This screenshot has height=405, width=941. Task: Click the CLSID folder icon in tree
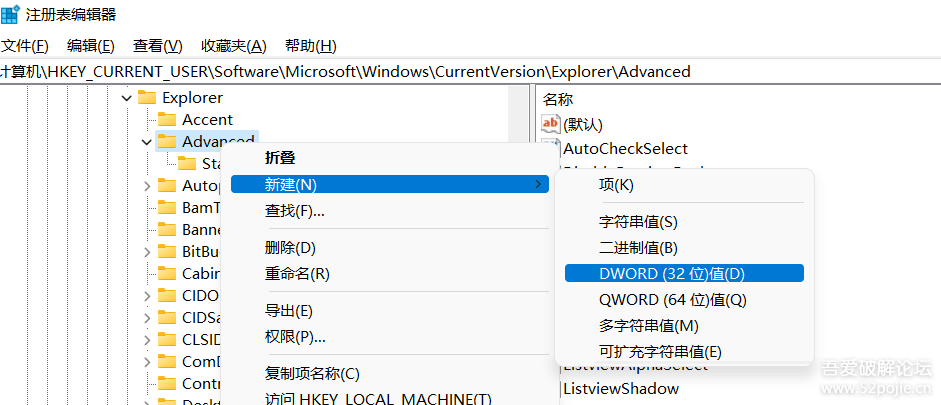click(167, 340)
